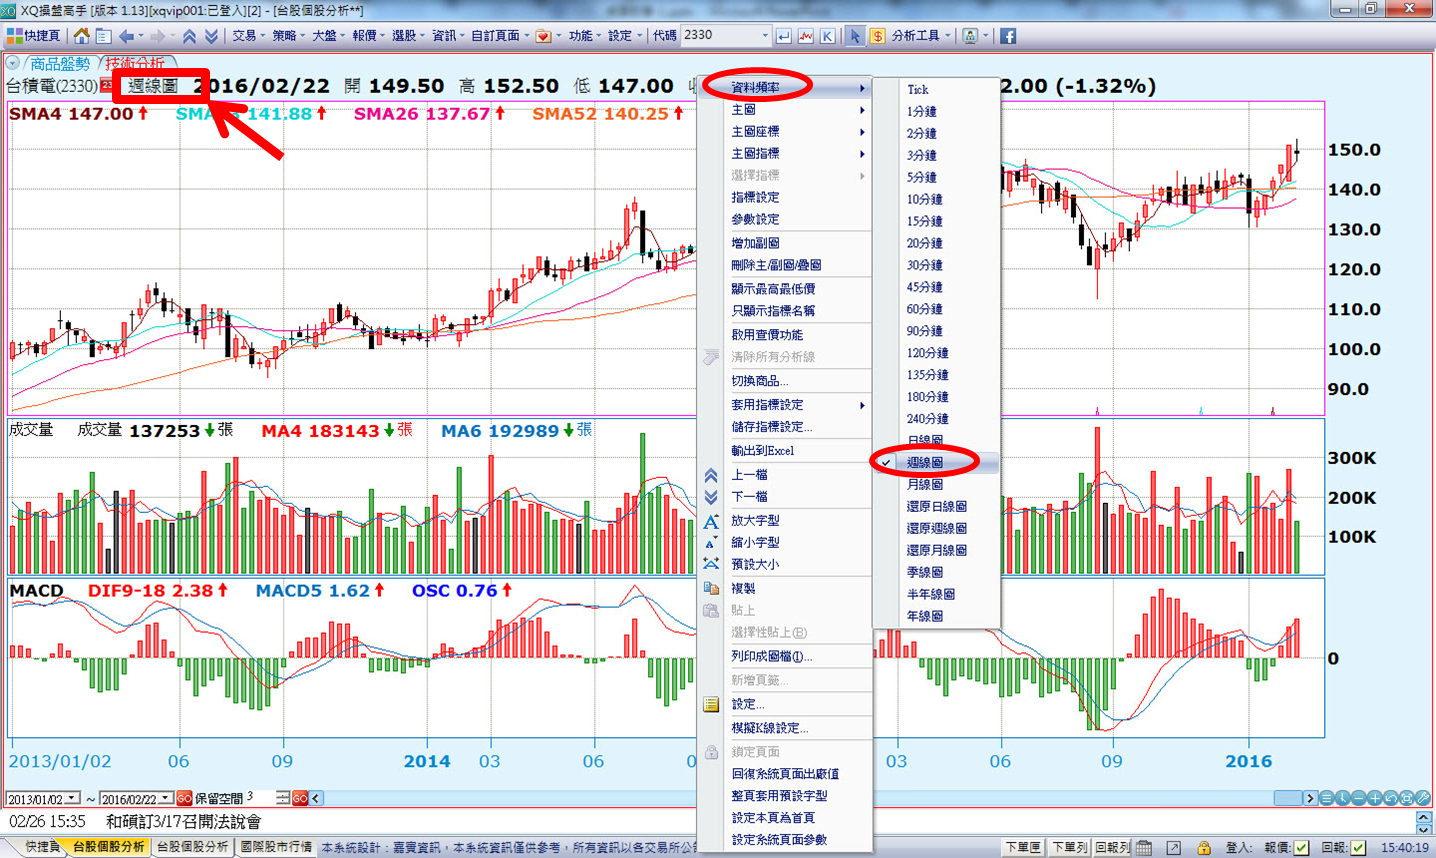
Task: Choose 指標設定 from the context menu
Action: click(x=785, y=198)
